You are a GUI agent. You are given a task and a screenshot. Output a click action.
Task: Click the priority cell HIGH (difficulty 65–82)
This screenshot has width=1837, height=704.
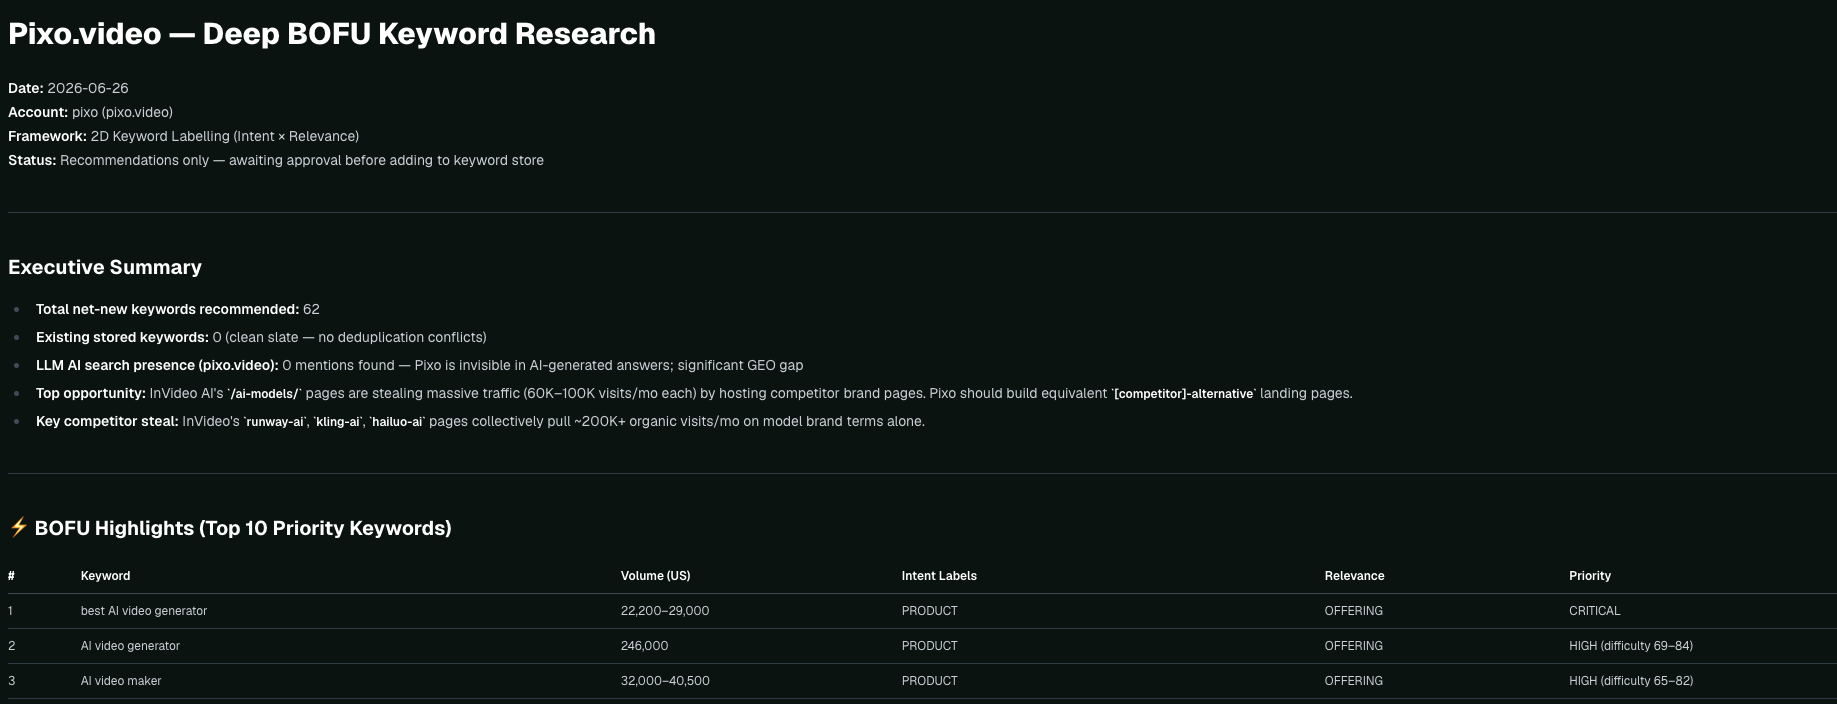click(x=1631, y=681)
